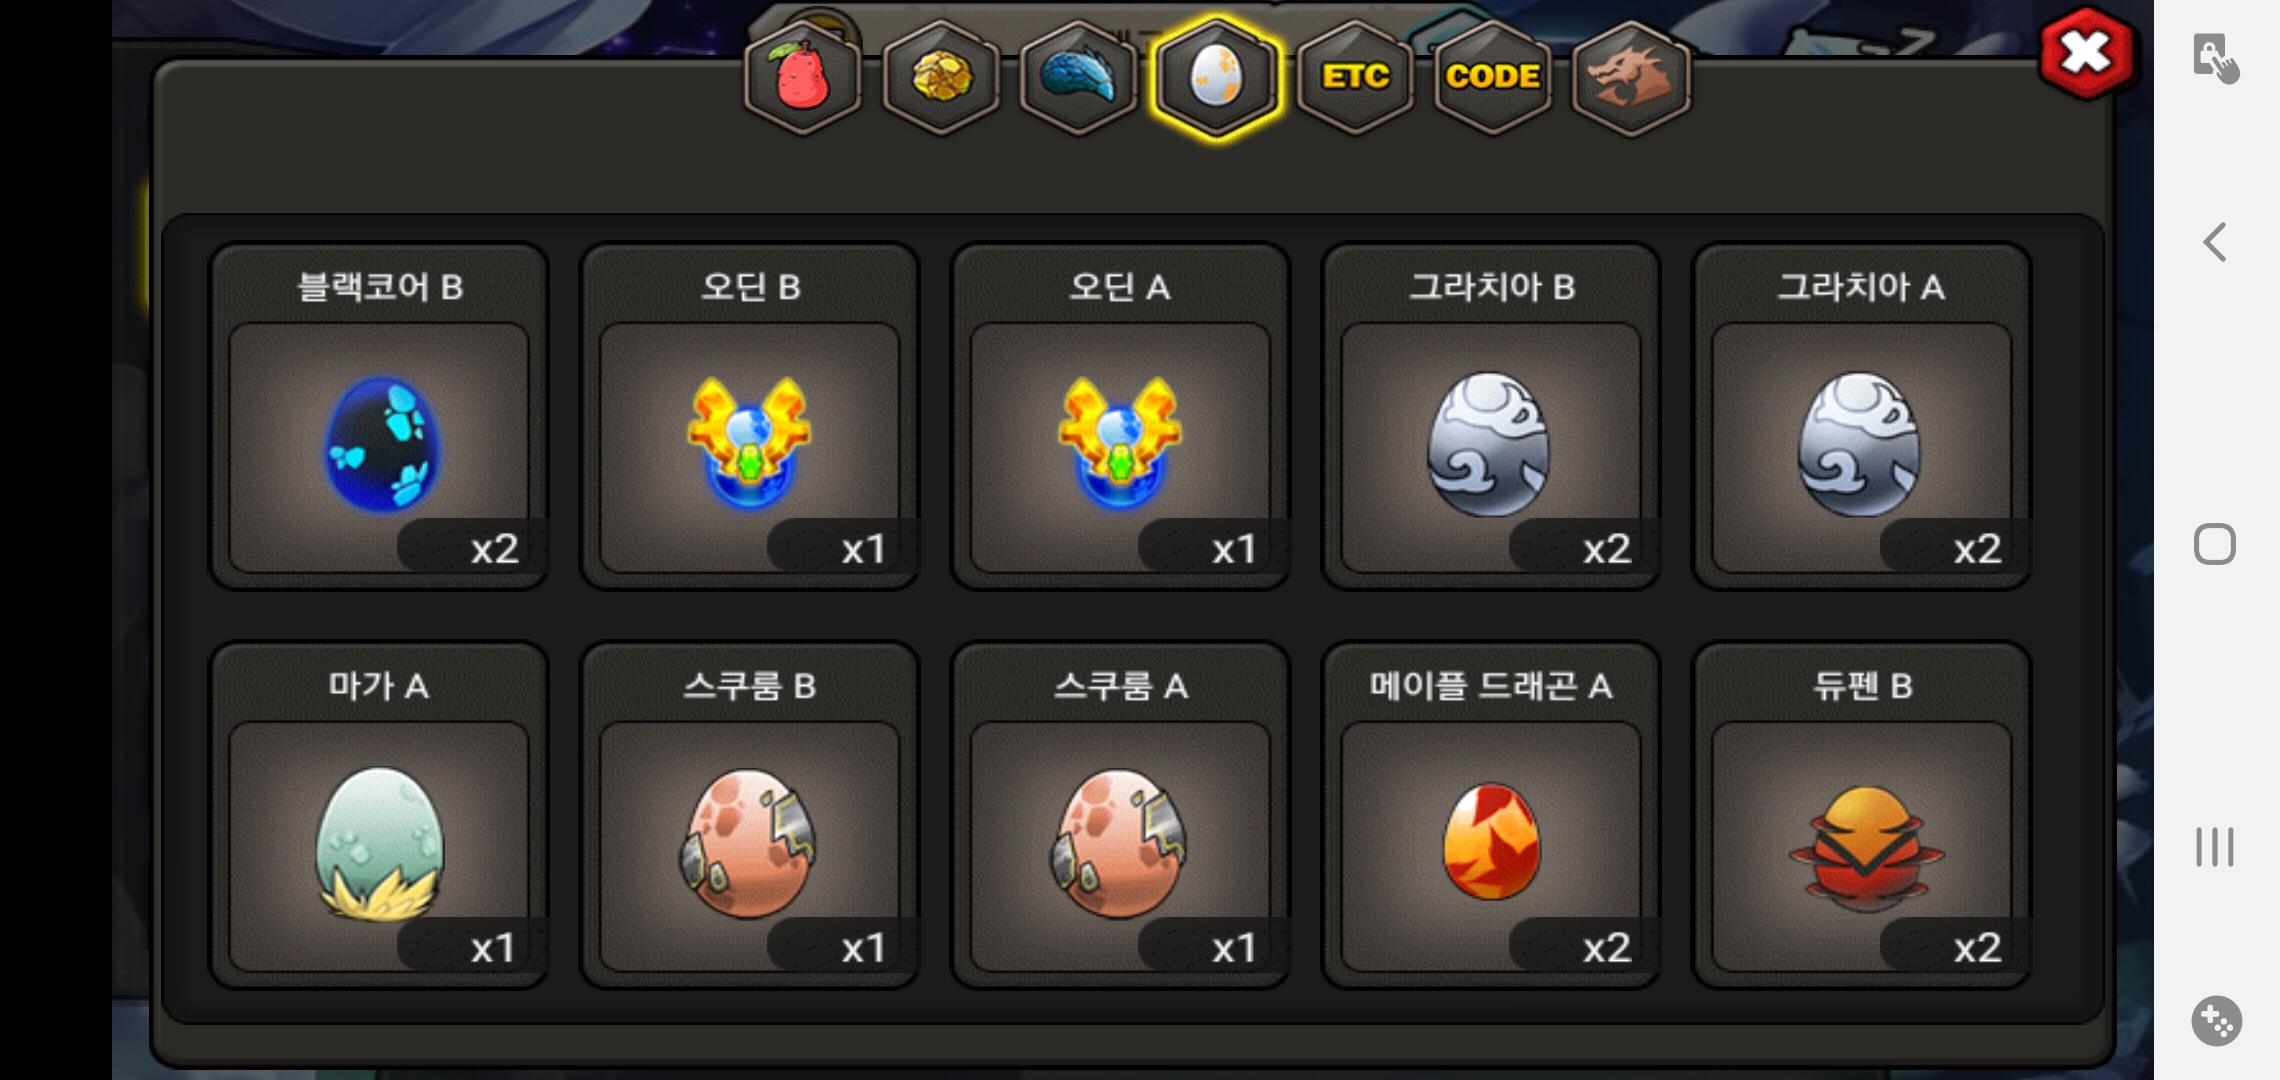Pick the 스쿠룸 B cracked pink egg
The width and height of the screenshot is (2280, 1080).
(750, 816)
